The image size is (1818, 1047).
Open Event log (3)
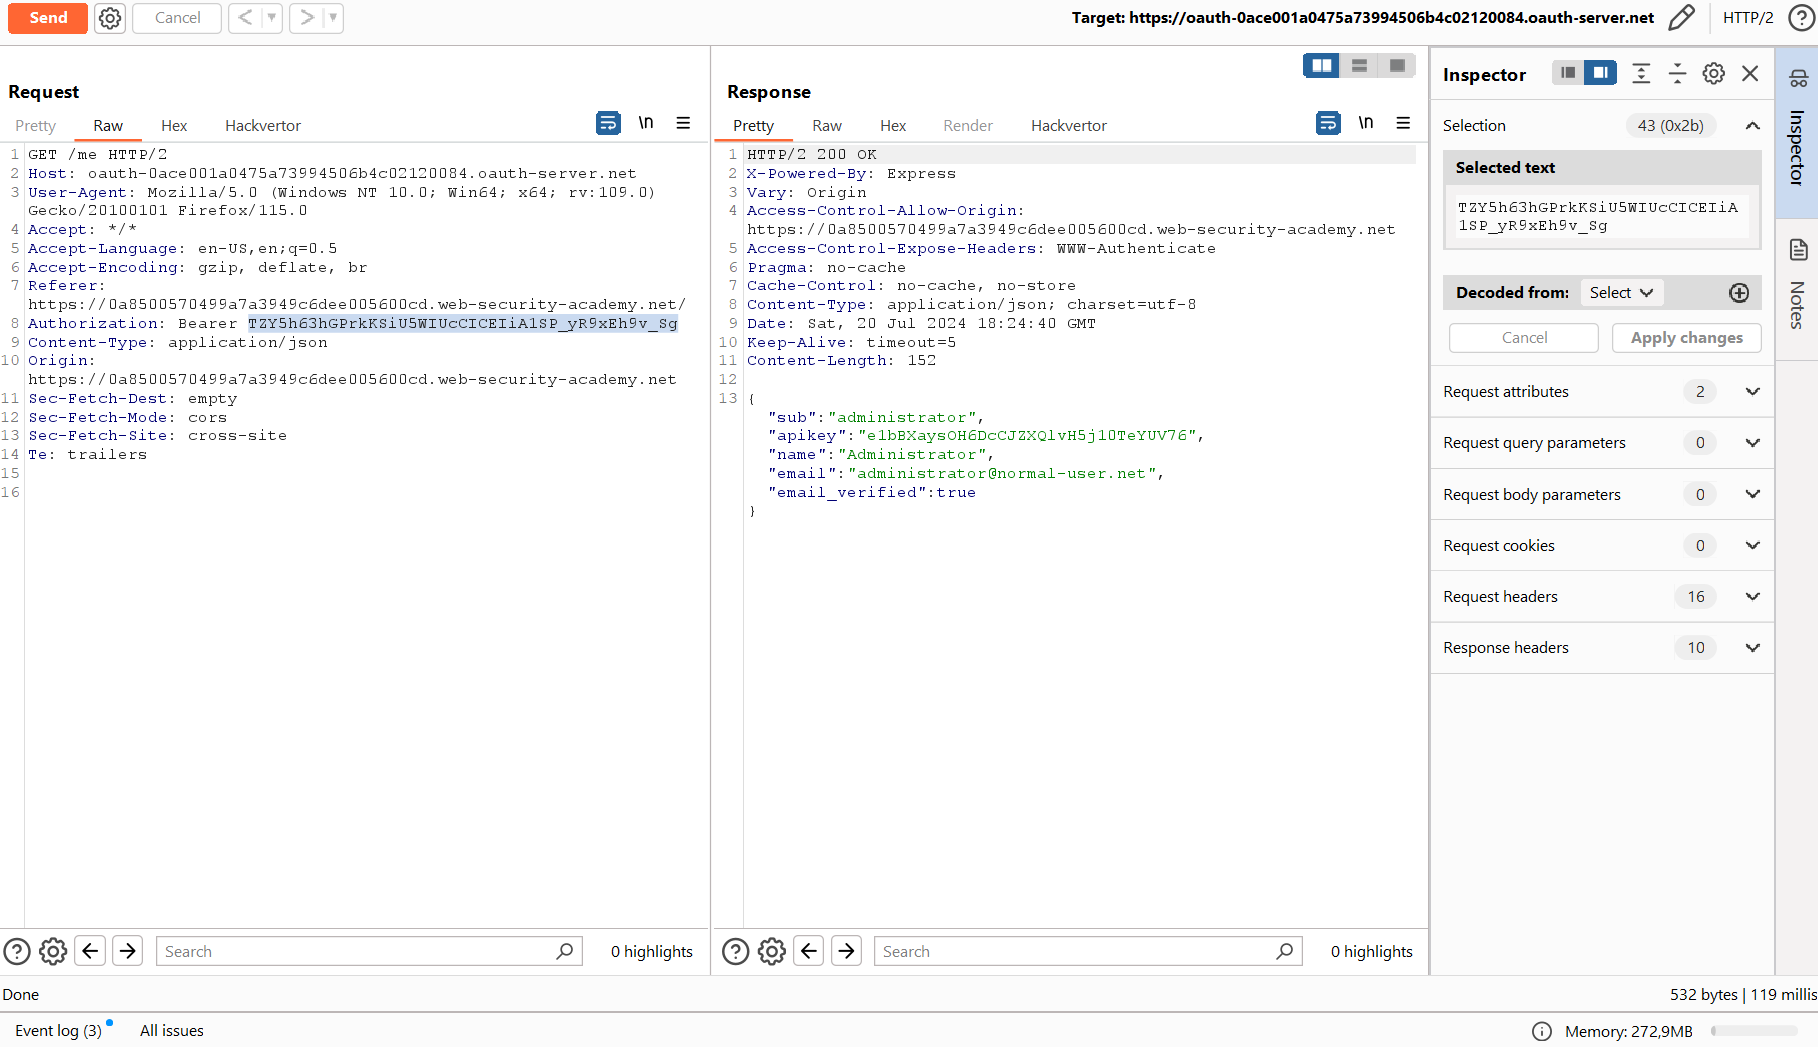[59, 1031]
